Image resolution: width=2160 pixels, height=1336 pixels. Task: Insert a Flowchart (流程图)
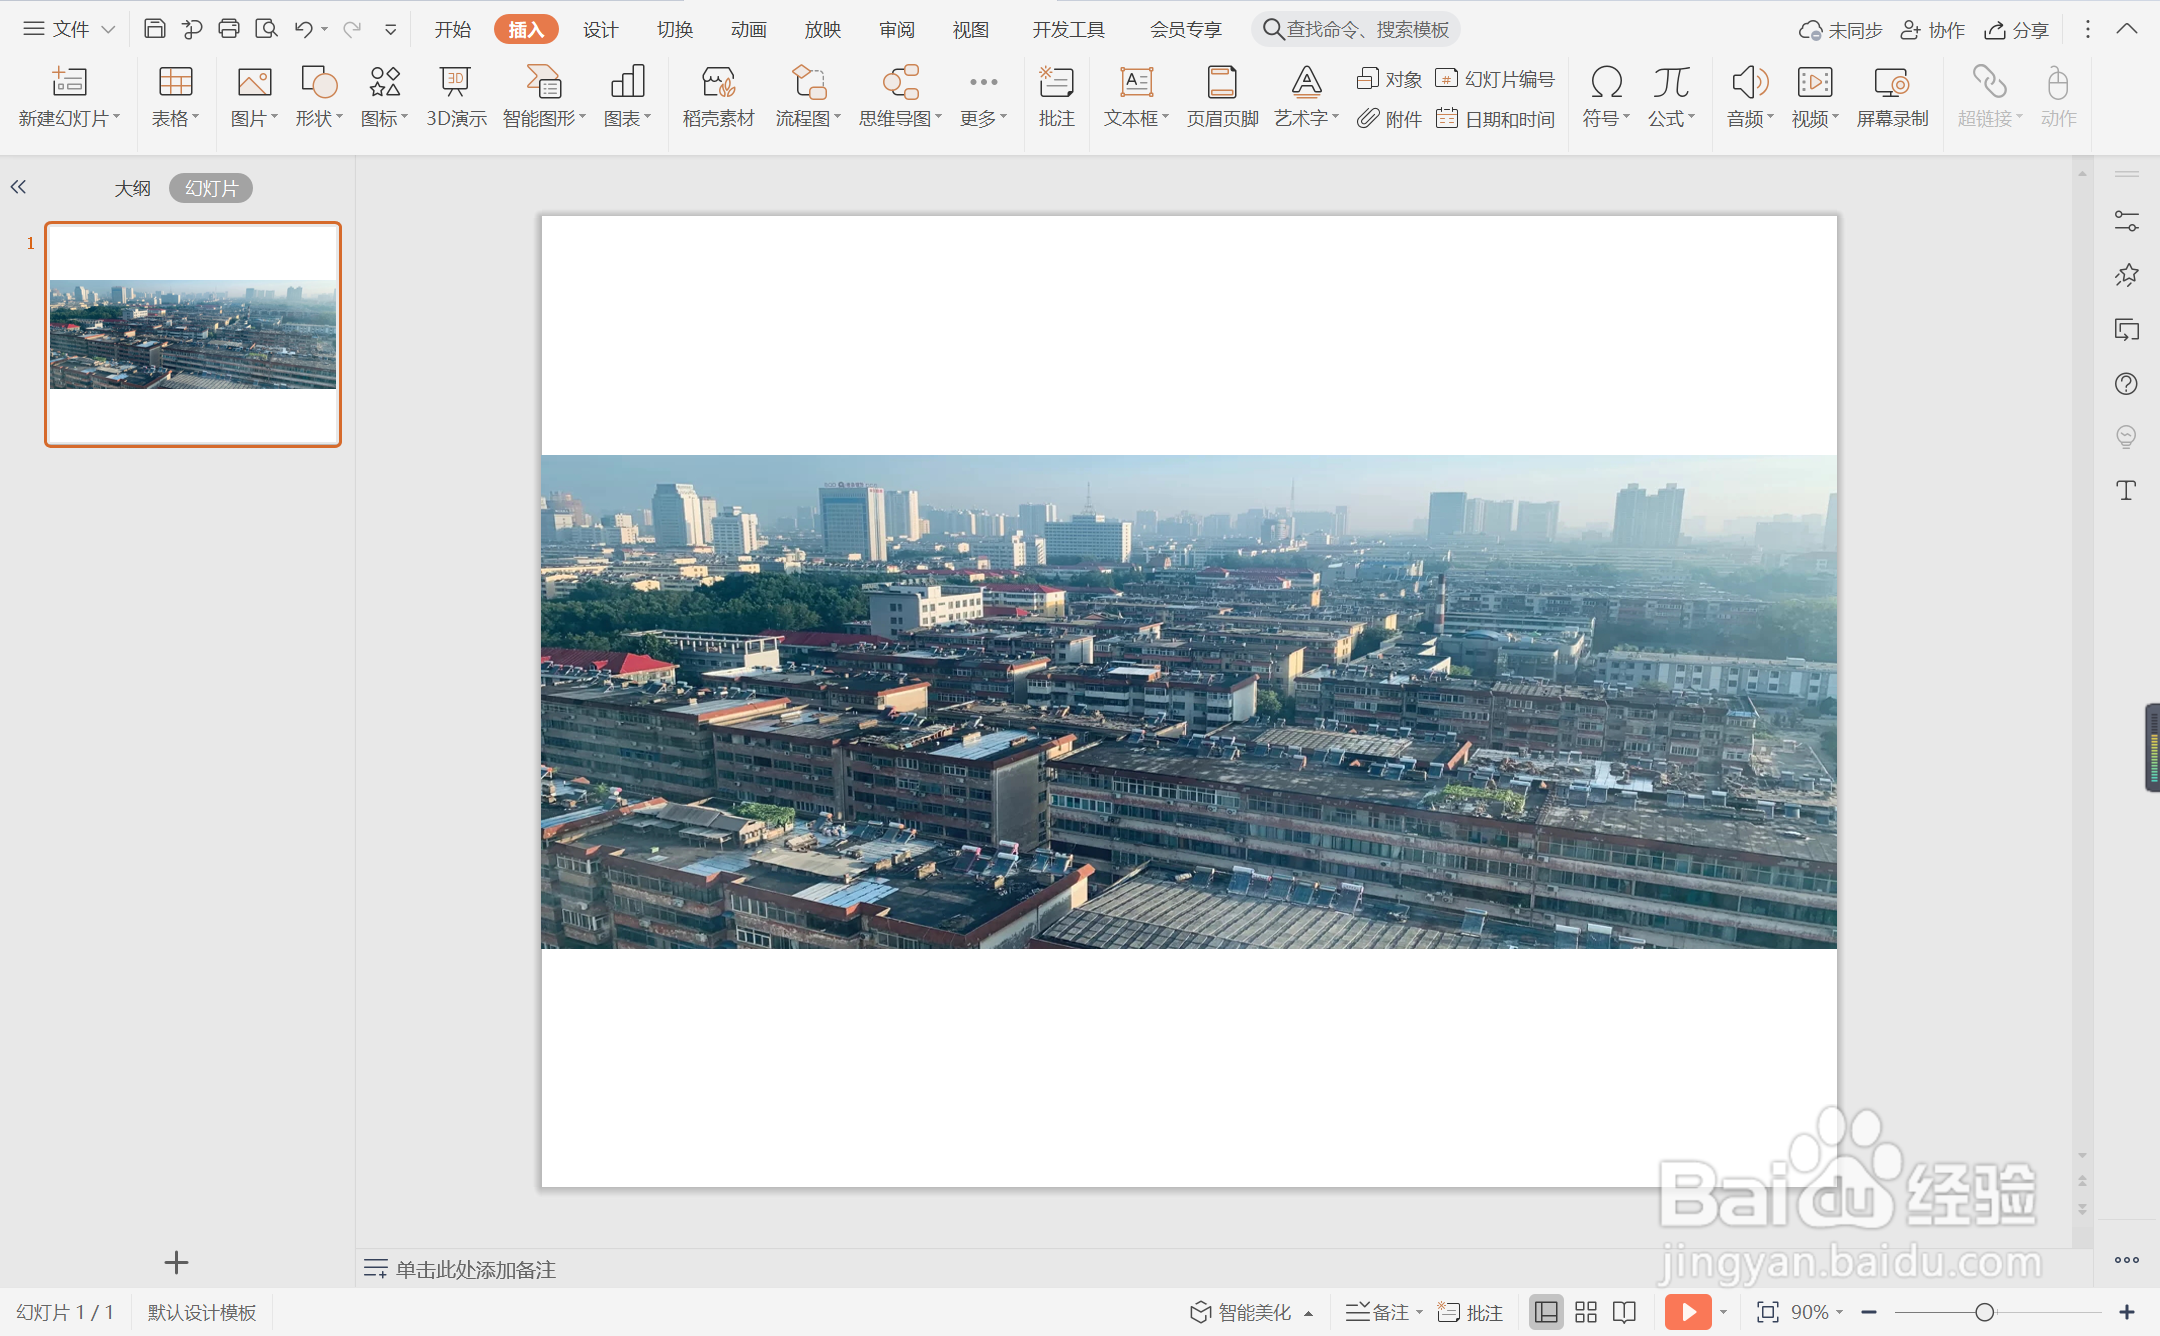[808, 97]
